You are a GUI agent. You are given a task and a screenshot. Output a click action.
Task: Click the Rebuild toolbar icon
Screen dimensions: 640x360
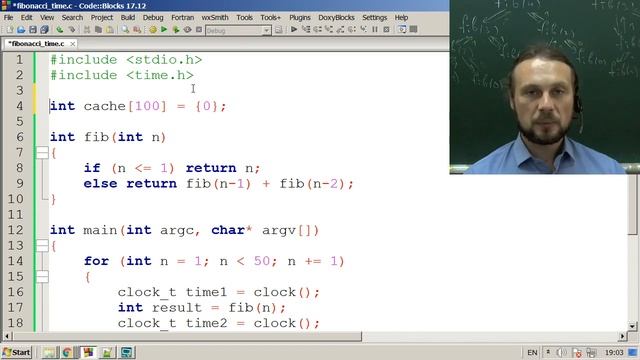tap(187, 30)
